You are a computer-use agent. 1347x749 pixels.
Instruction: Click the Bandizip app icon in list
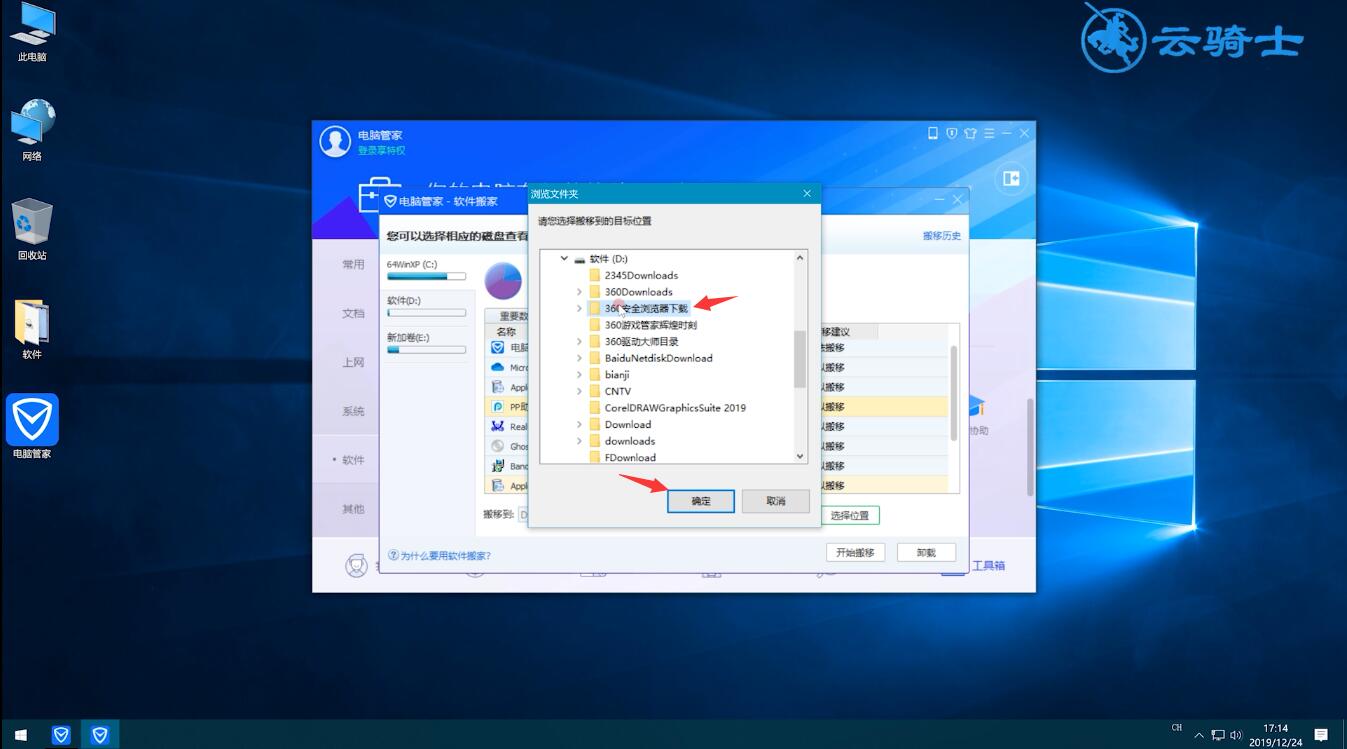click(498, 466)
